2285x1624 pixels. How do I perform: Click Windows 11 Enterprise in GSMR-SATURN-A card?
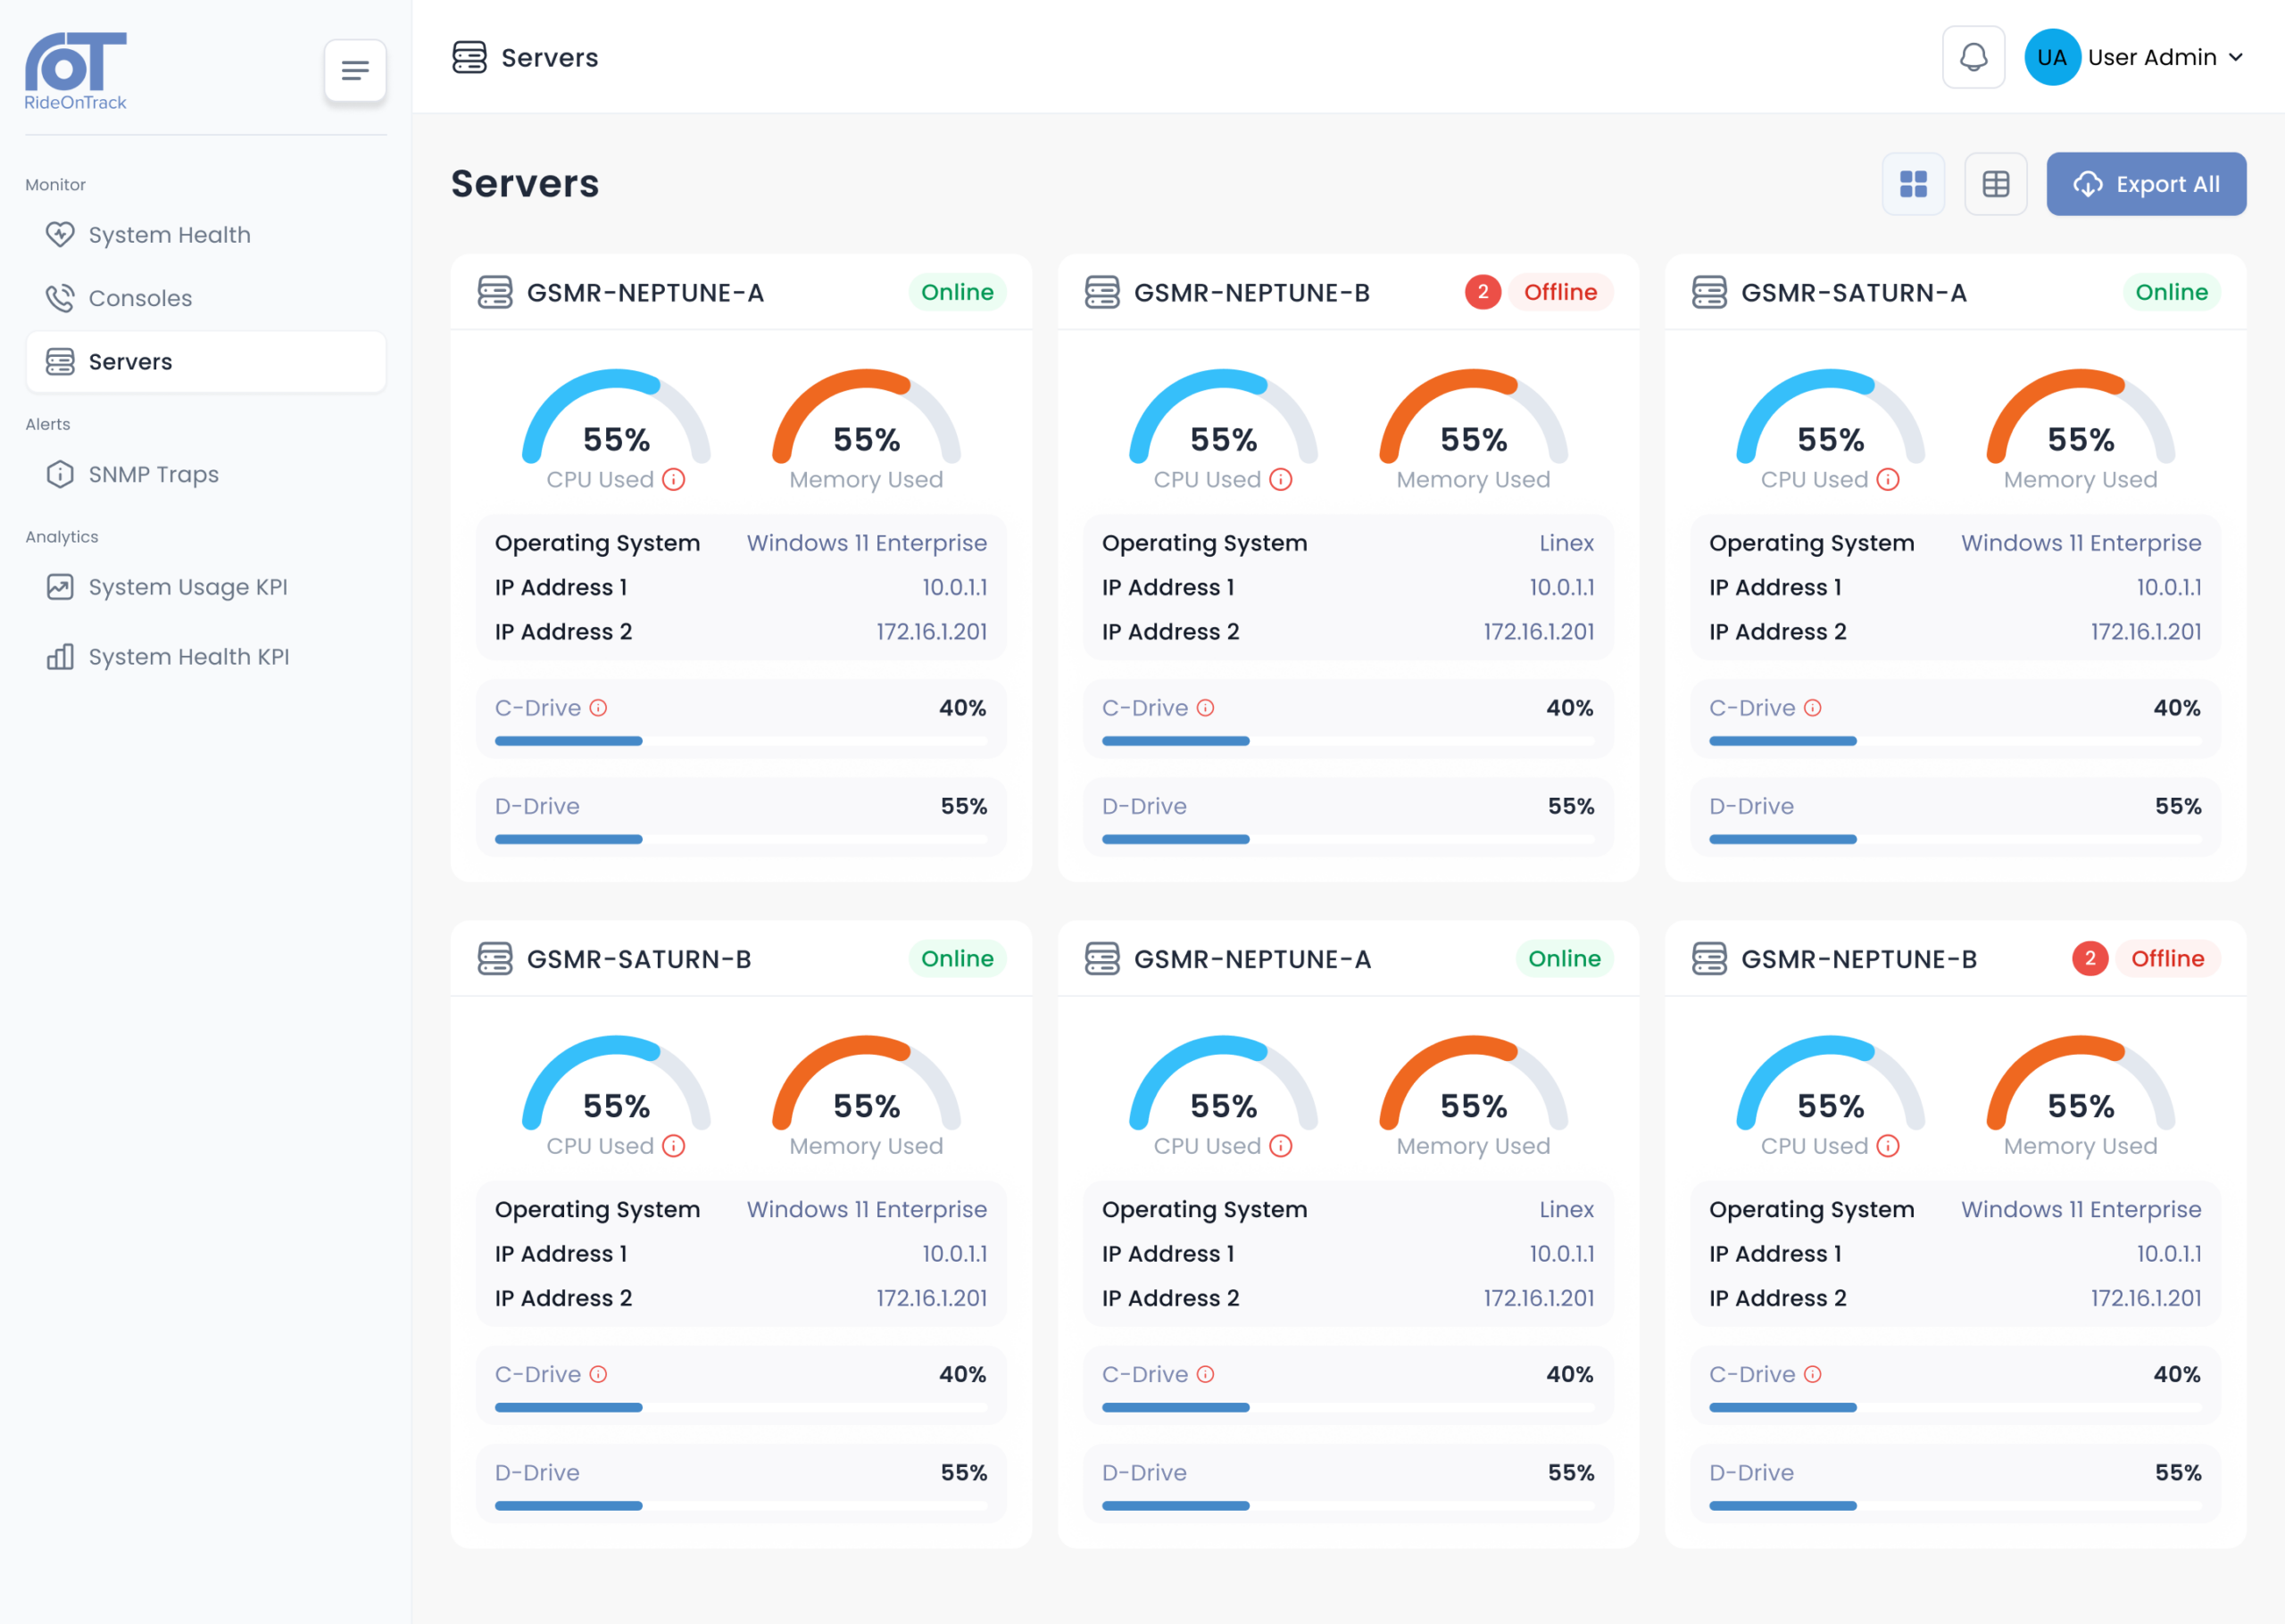[2081, 543]
